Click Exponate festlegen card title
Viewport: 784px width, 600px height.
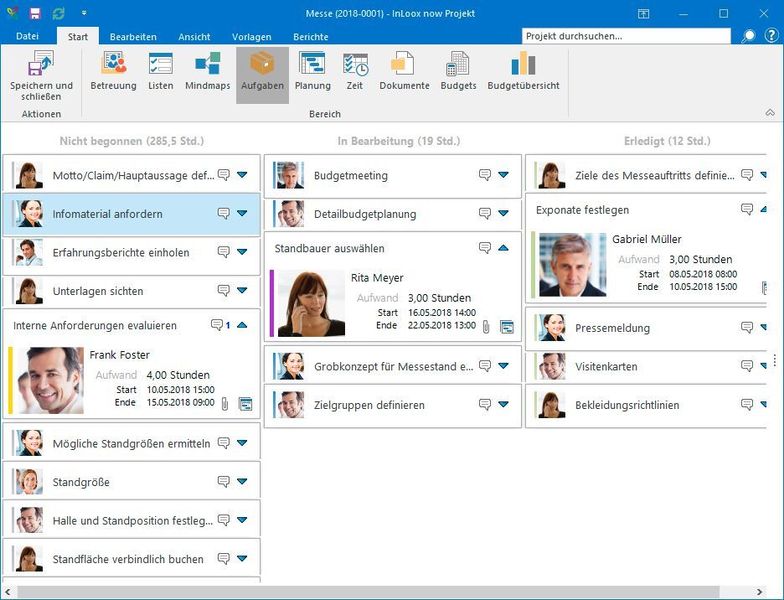[x=582, y=210]
